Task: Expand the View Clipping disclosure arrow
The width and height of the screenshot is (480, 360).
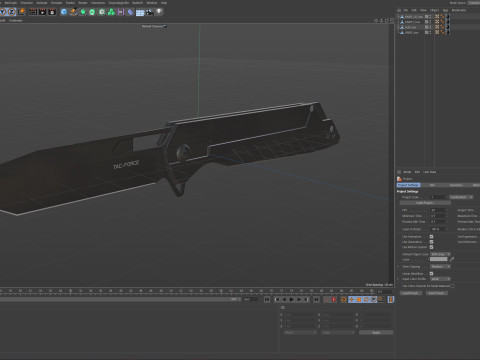Action: click(398, 267)
